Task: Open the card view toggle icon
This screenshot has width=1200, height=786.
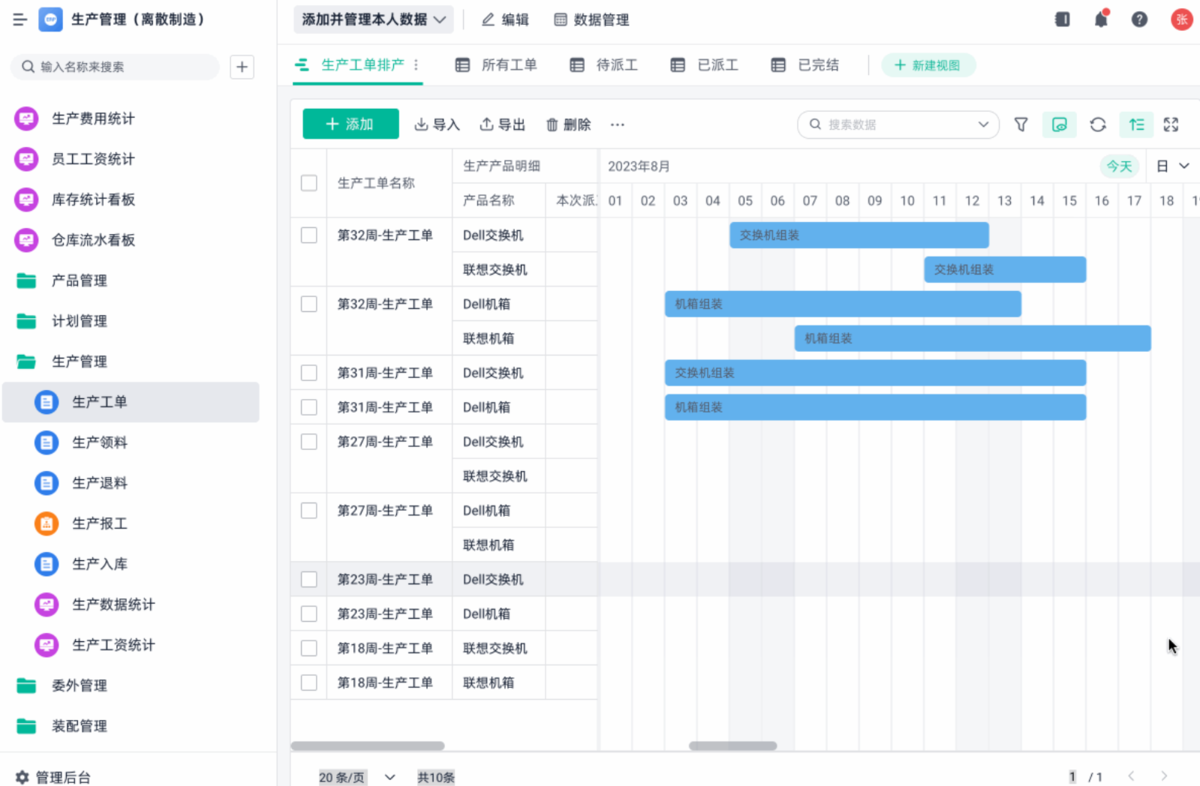Action: coord(1059,124)
